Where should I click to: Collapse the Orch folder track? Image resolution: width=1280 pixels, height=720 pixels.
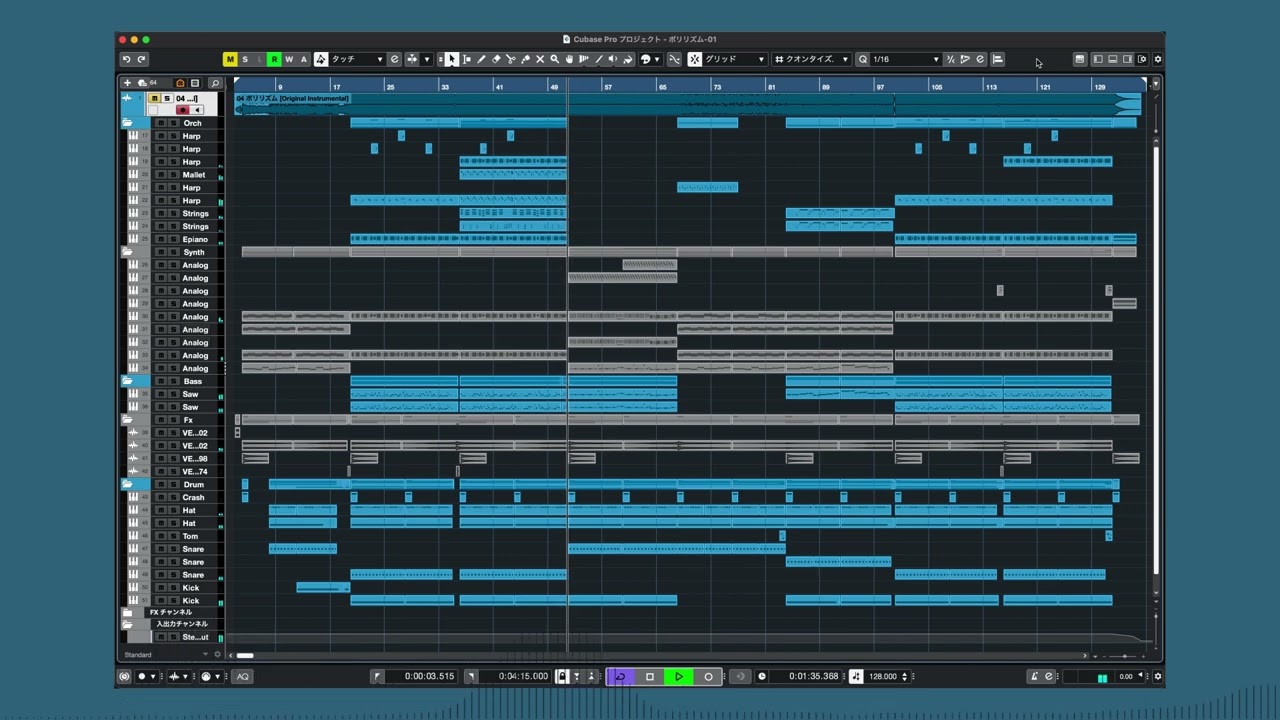pyautogui.click(x=128, y=123)
